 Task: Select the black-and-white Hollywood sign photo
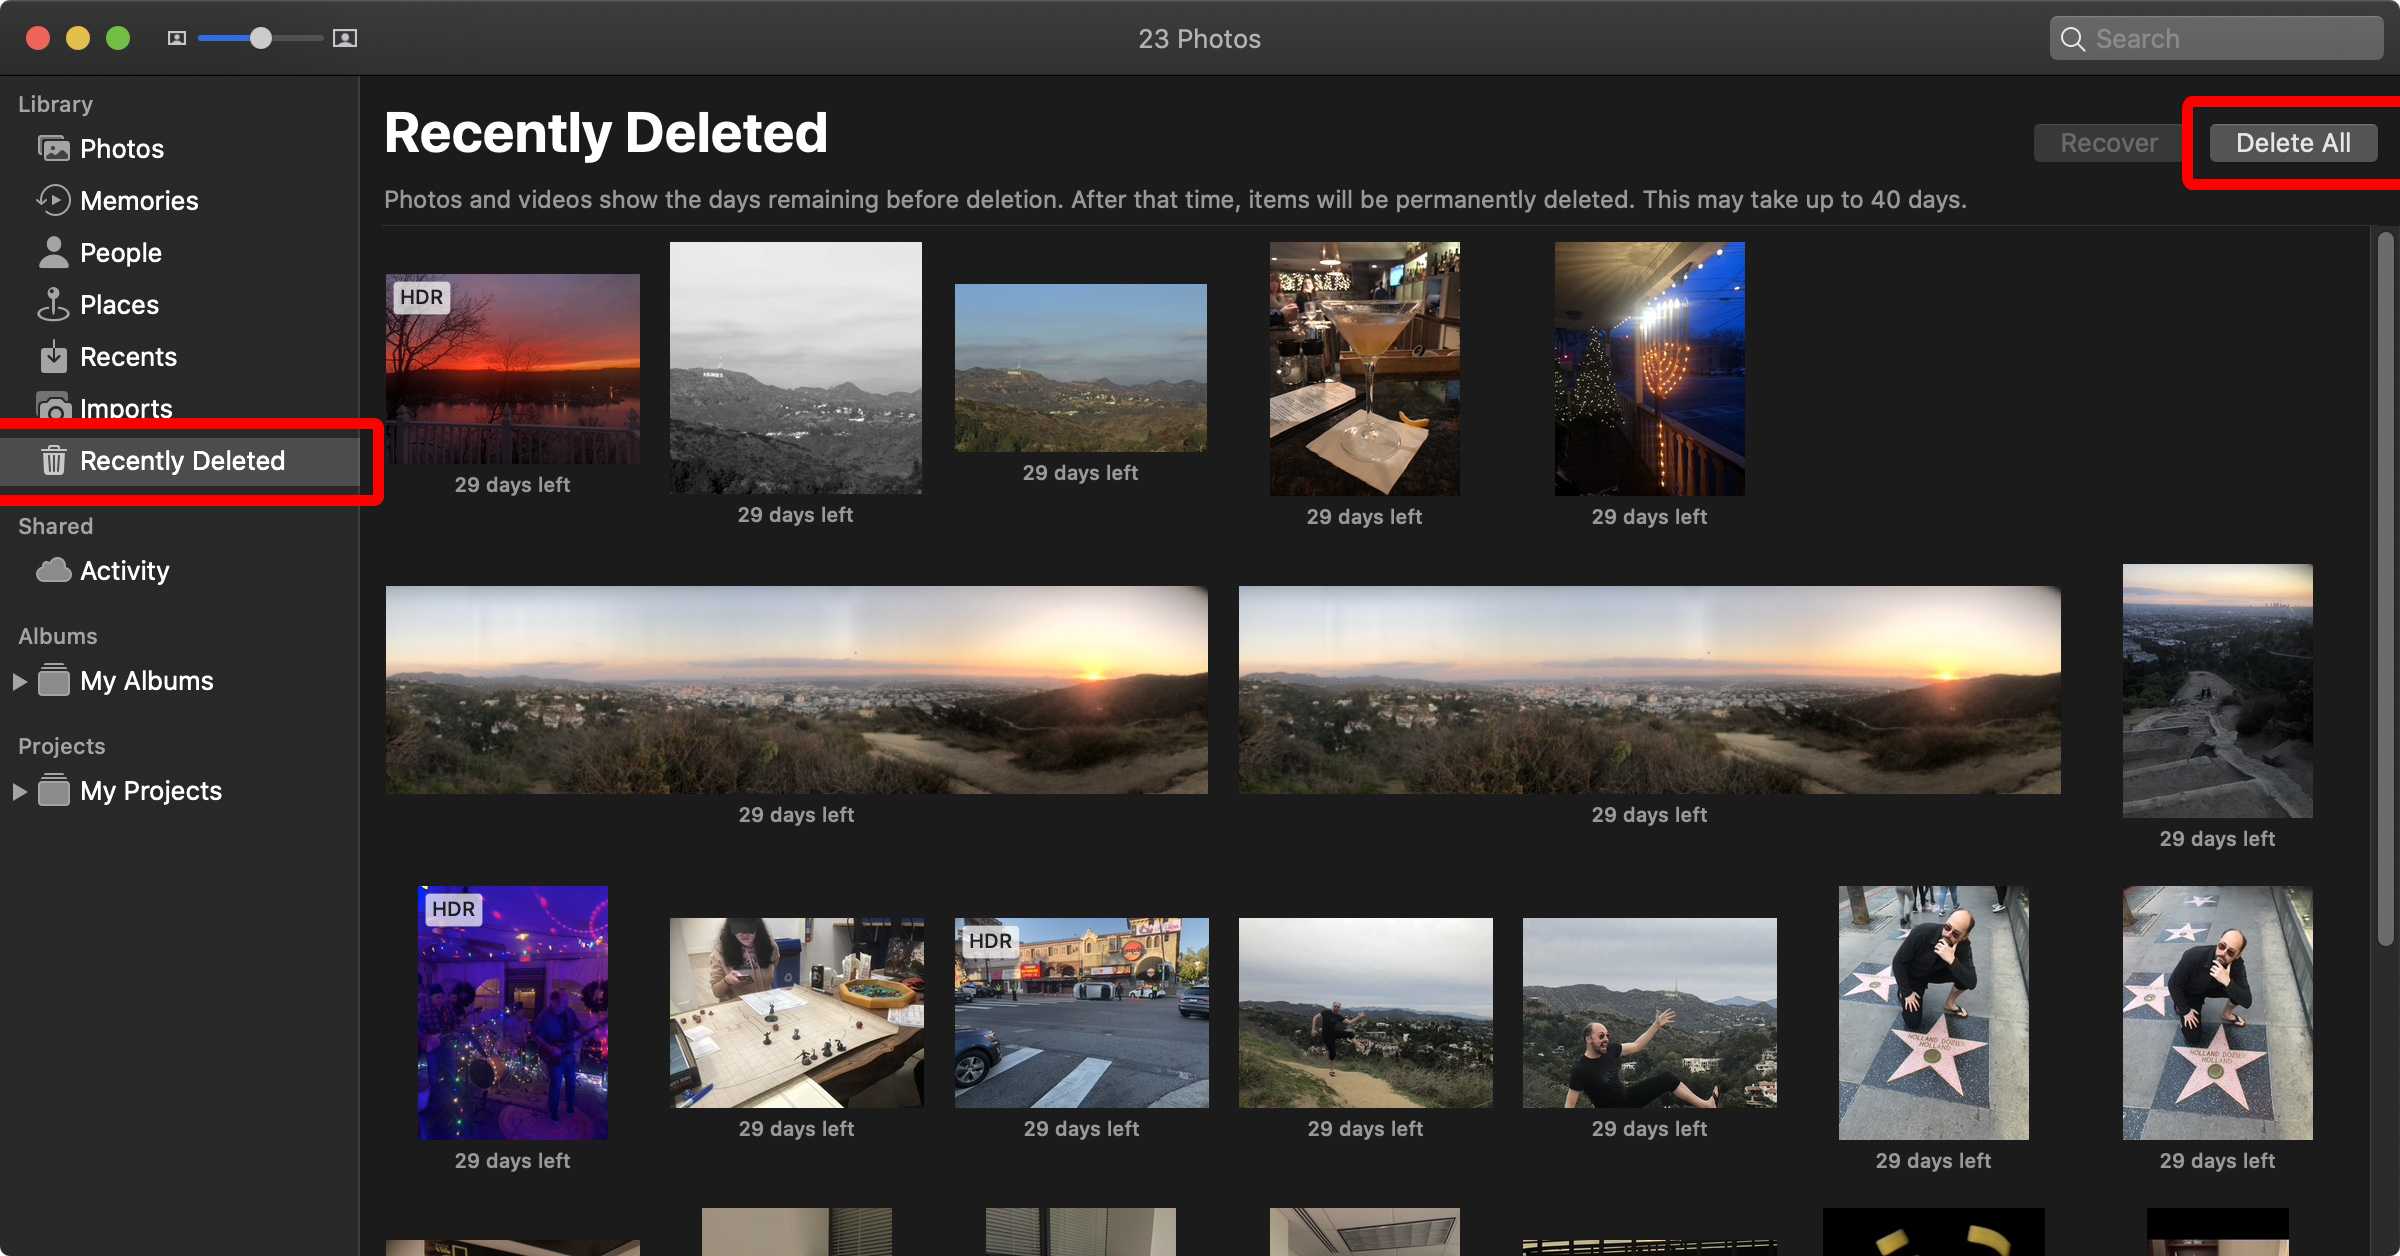[796, 368]
